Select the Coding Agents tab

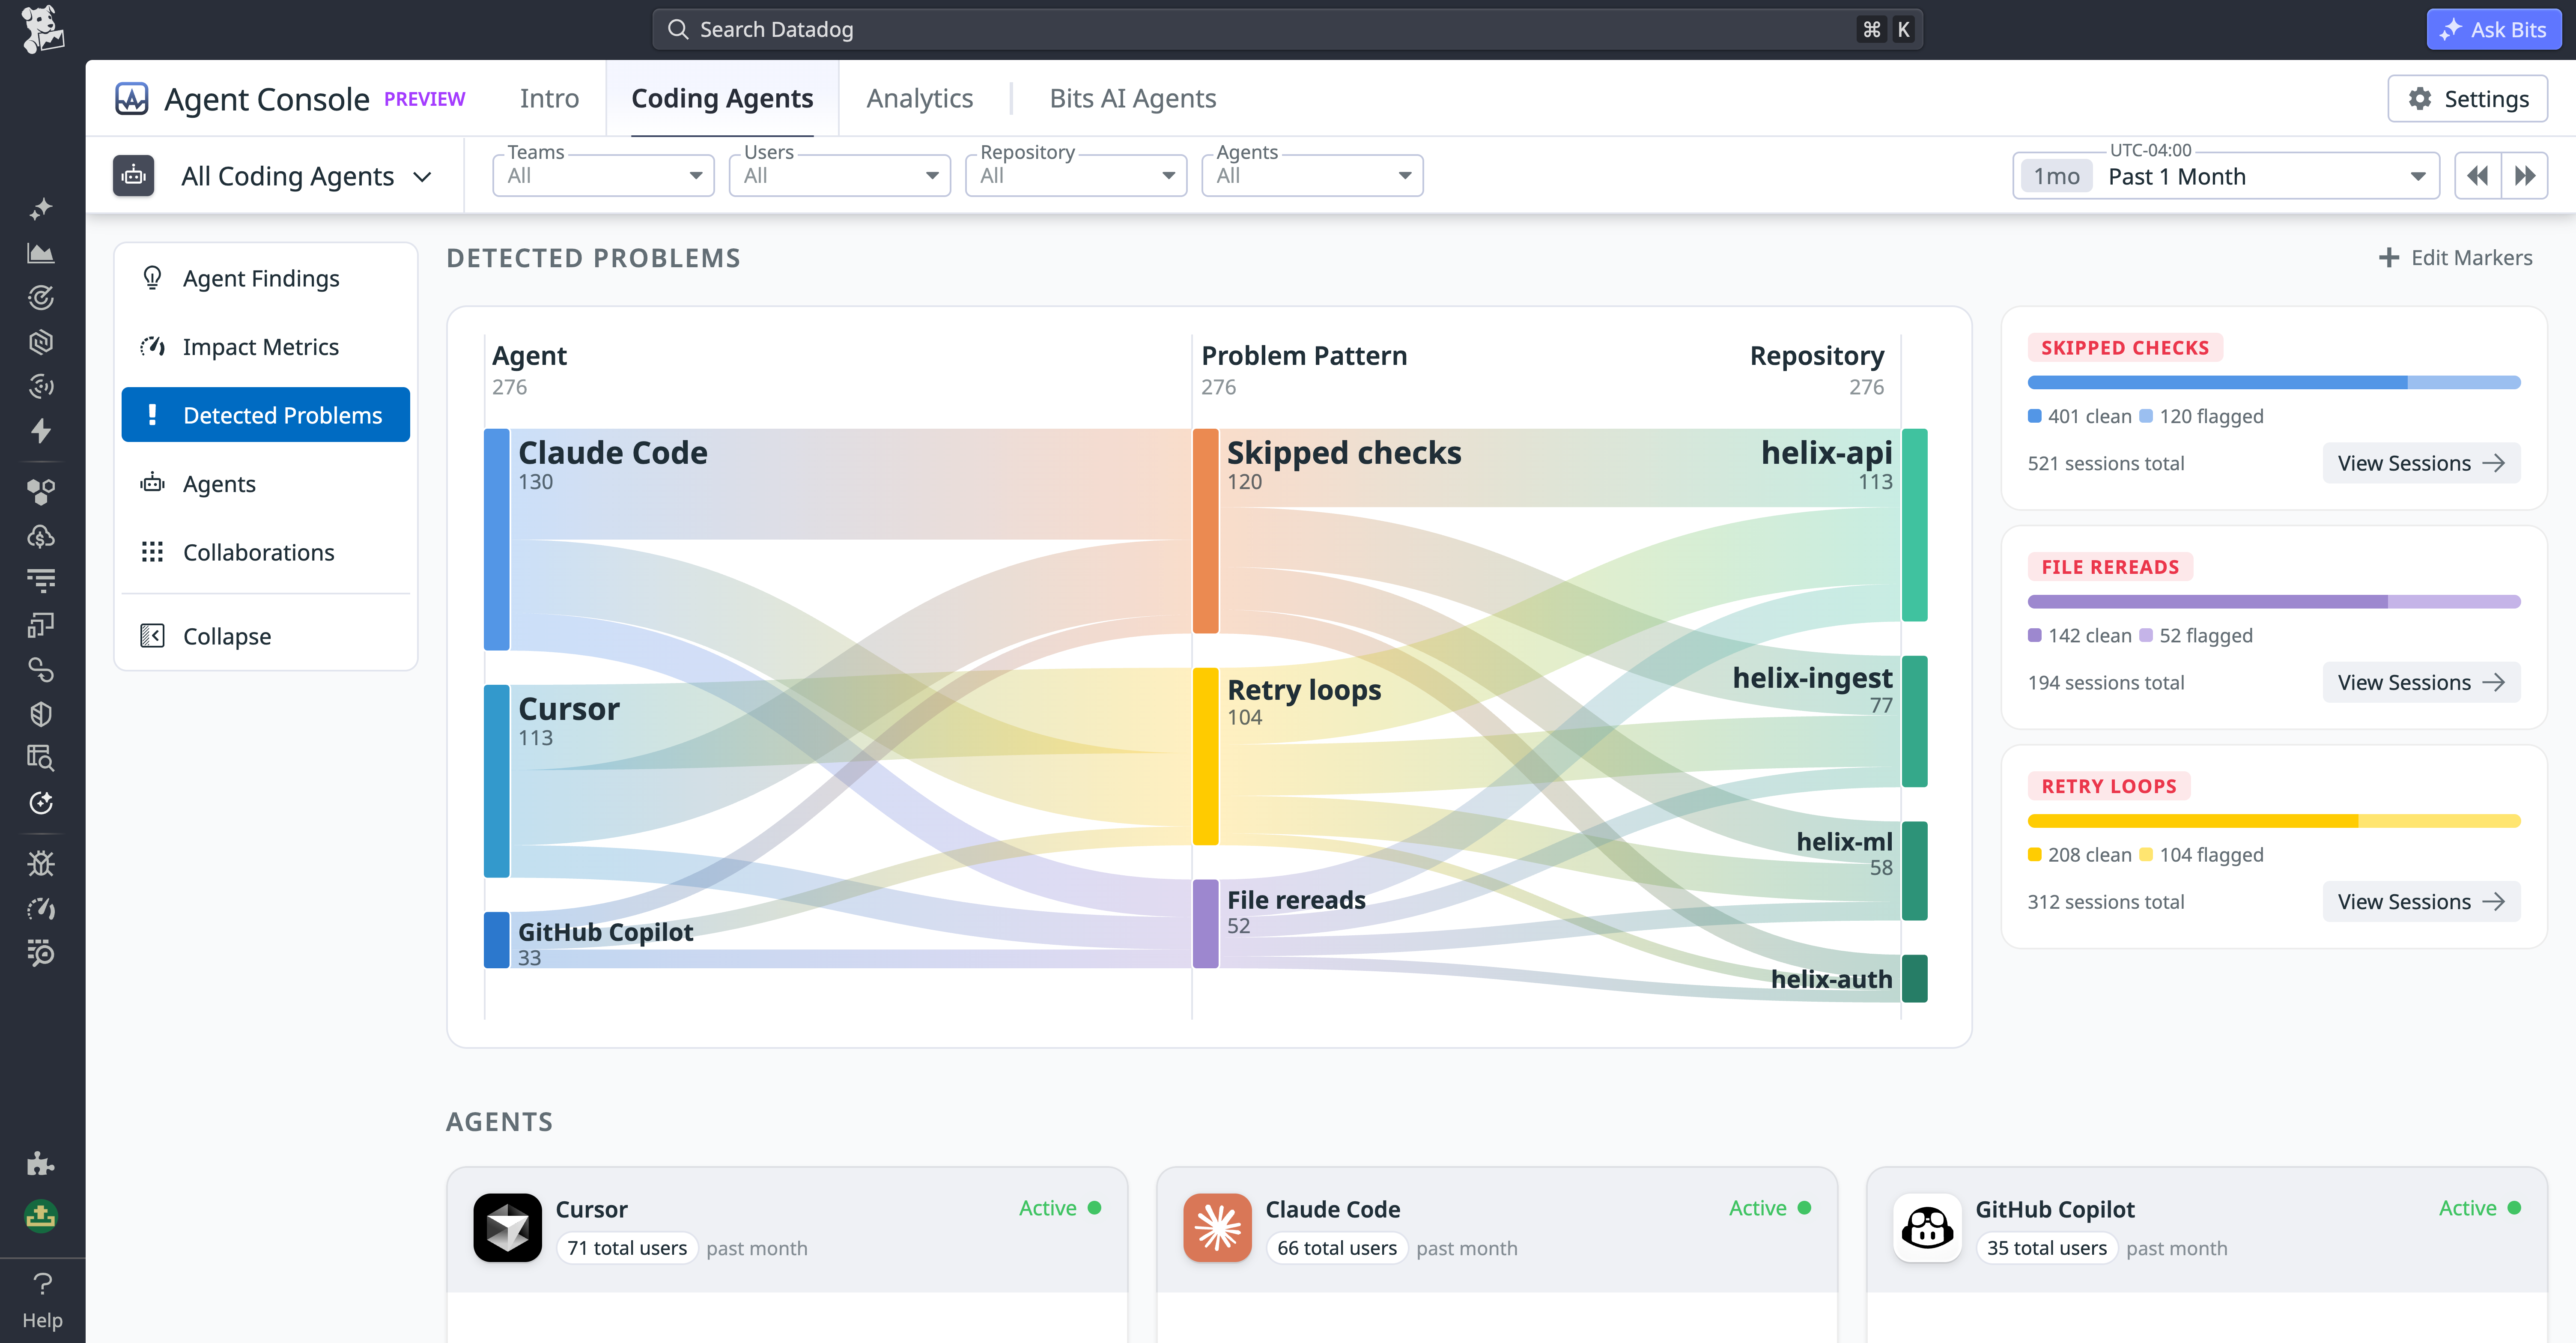point(722,98)
